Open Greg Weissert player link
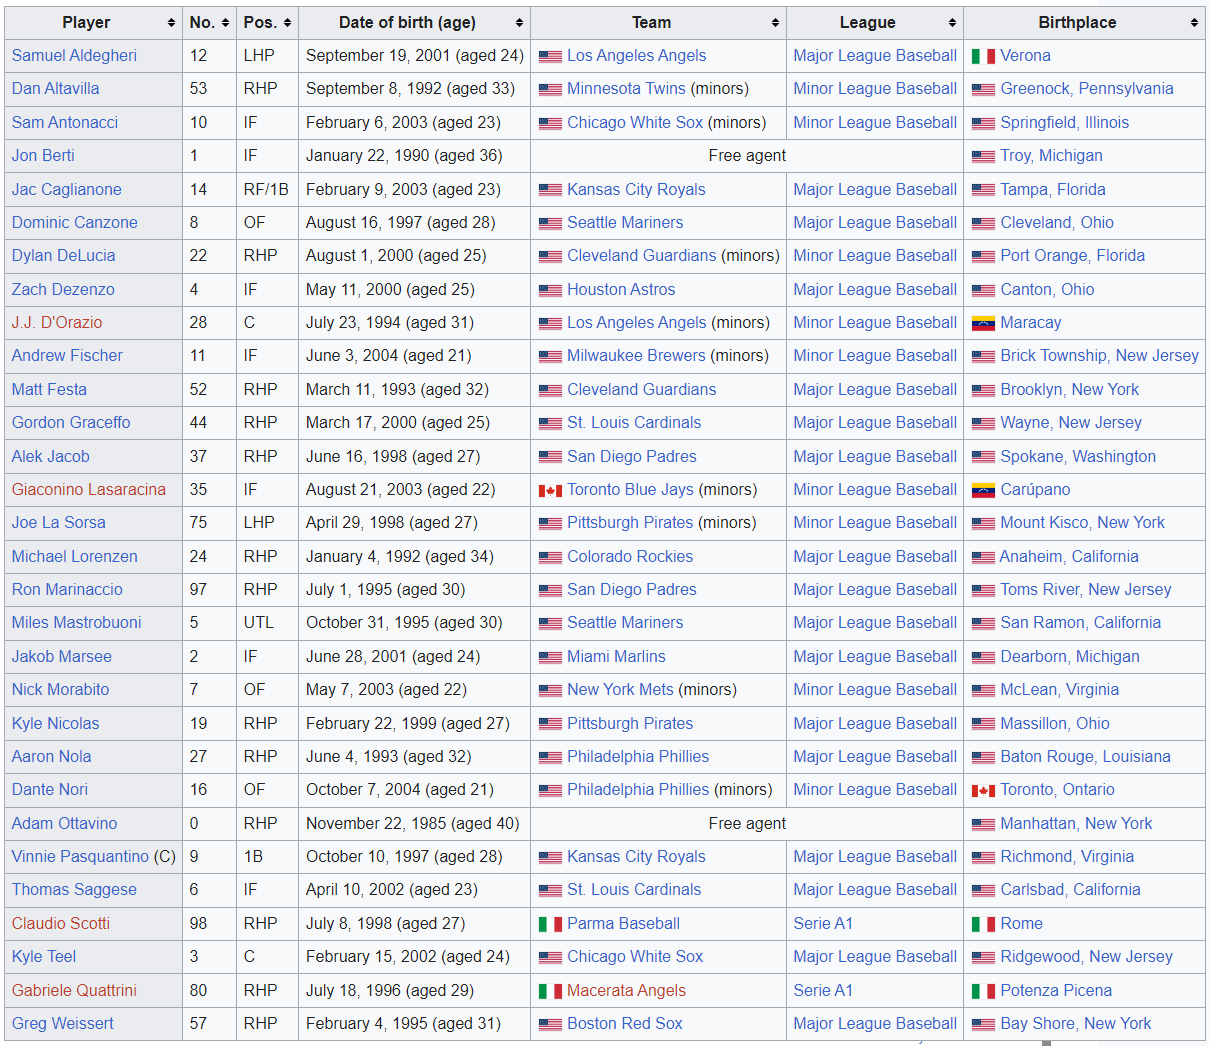Image resolution: width=1209 pixels, height=1046 pixels. coord(62,1024)
